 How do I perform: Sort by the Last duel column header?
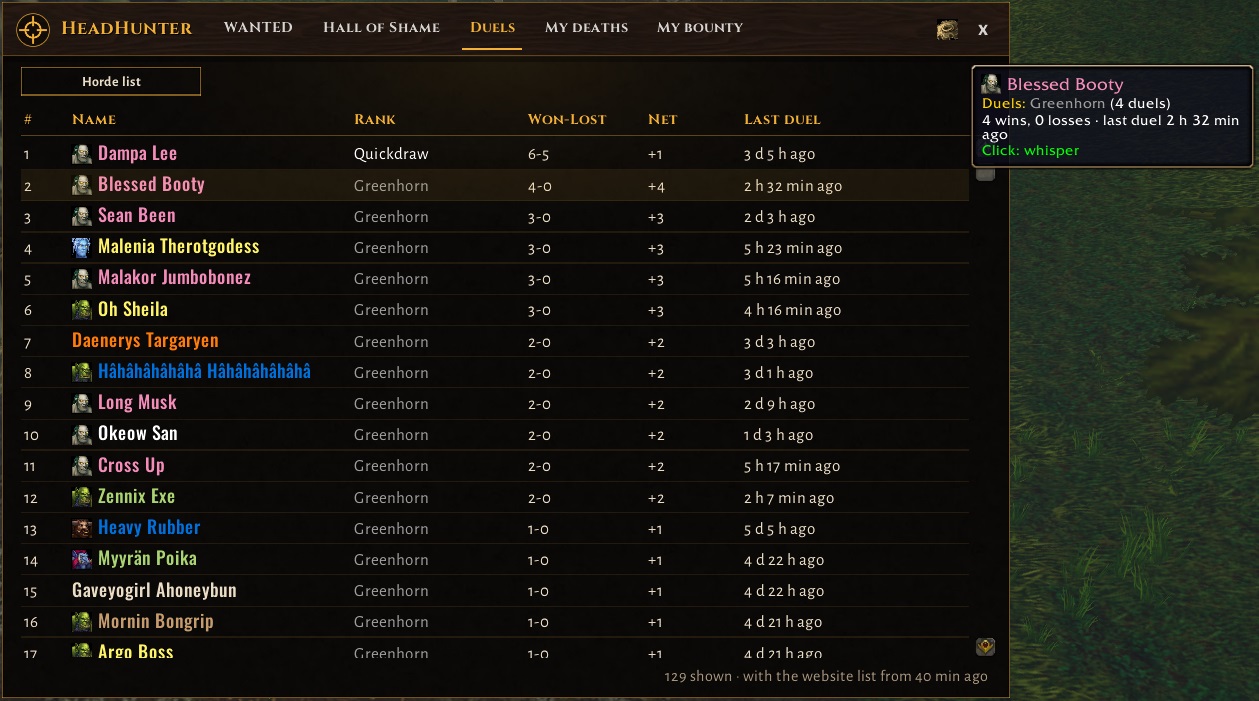(x=782, y=119)
